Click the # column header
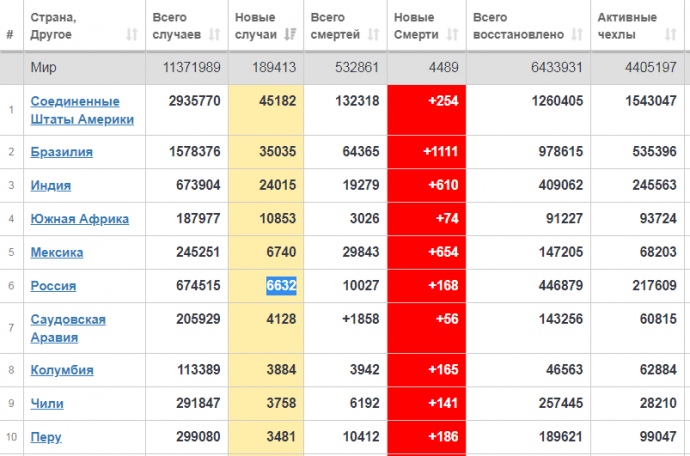Screen dimensions: 690x456 pos(10,35)
